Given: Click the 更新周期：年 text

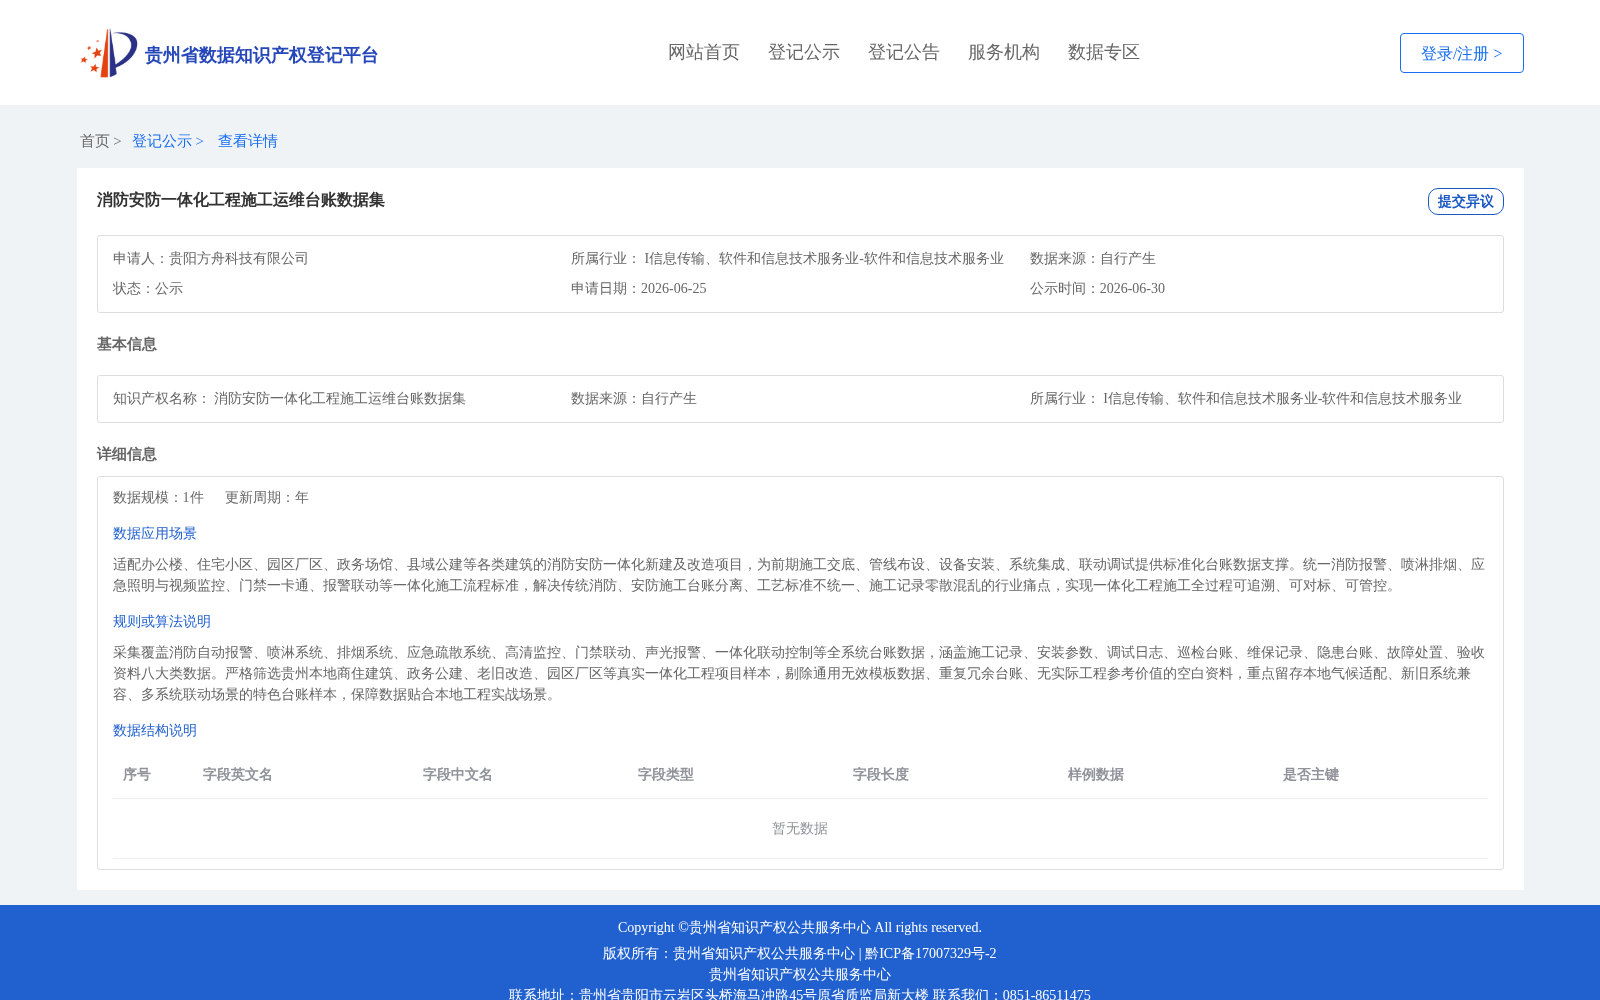Looking at the screenshot, I should point(267,497).
